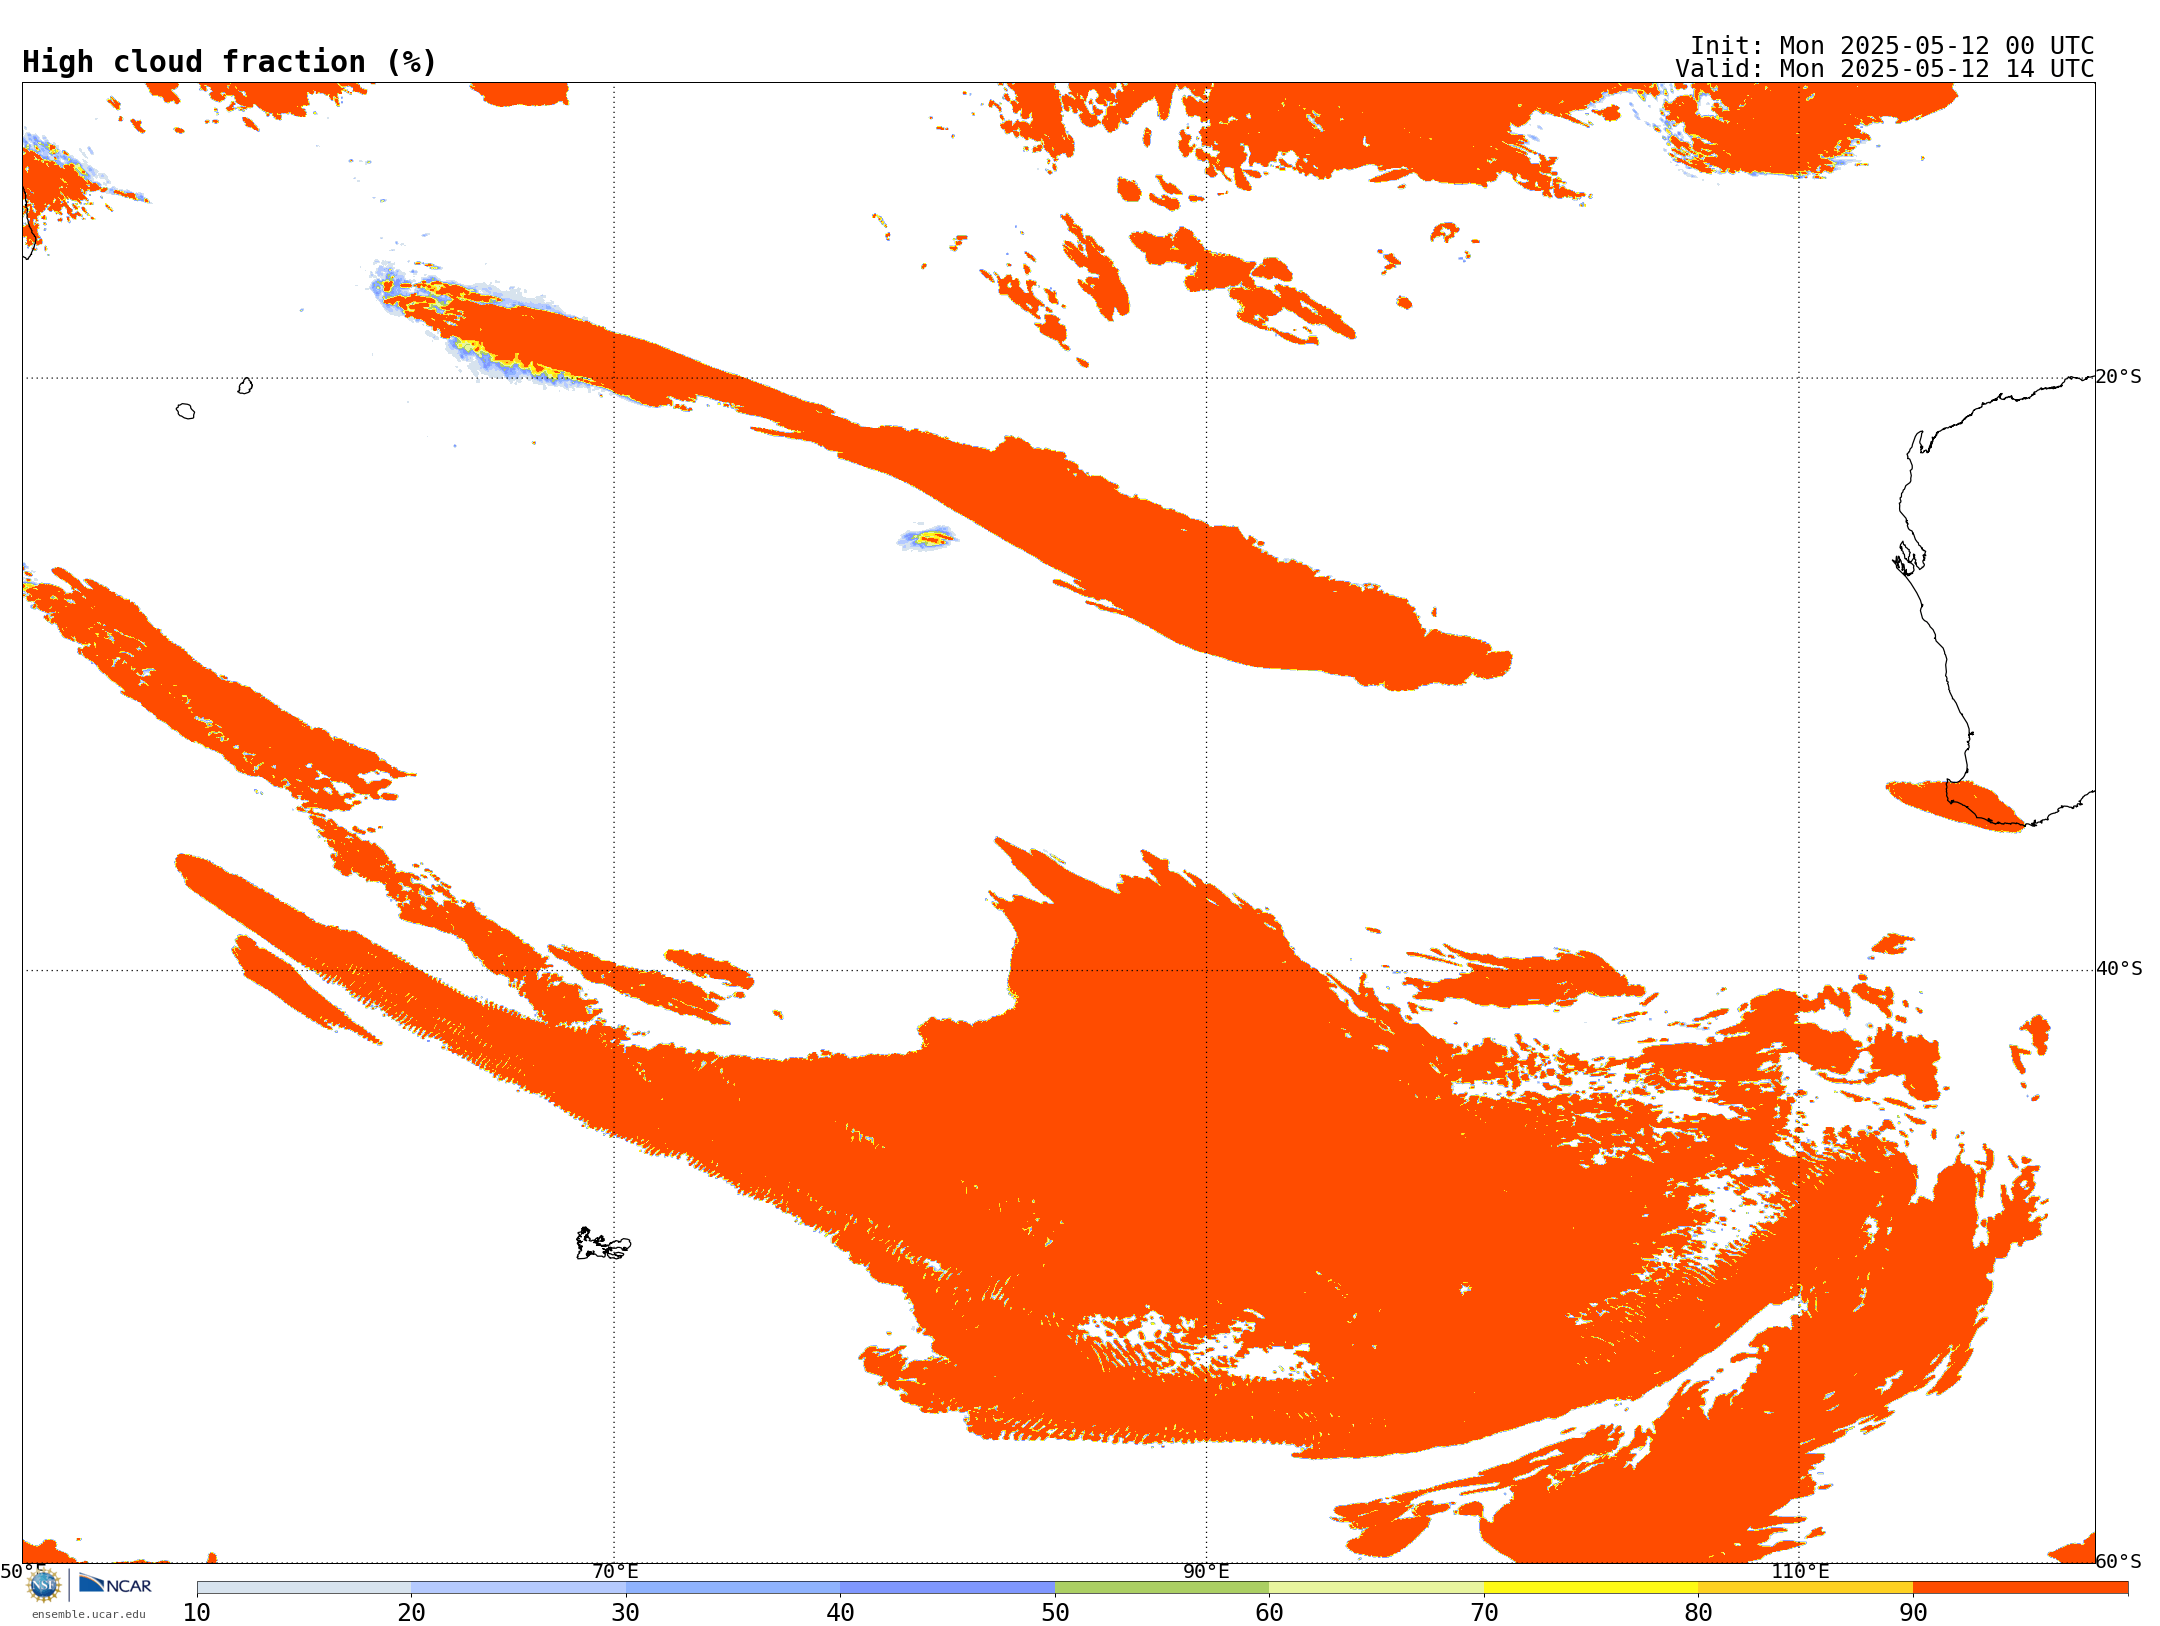Viewport: 2160px width, 1626px height.
Task: Click the colorbar tick label 60
Action: click(x=1269, y=1612)
